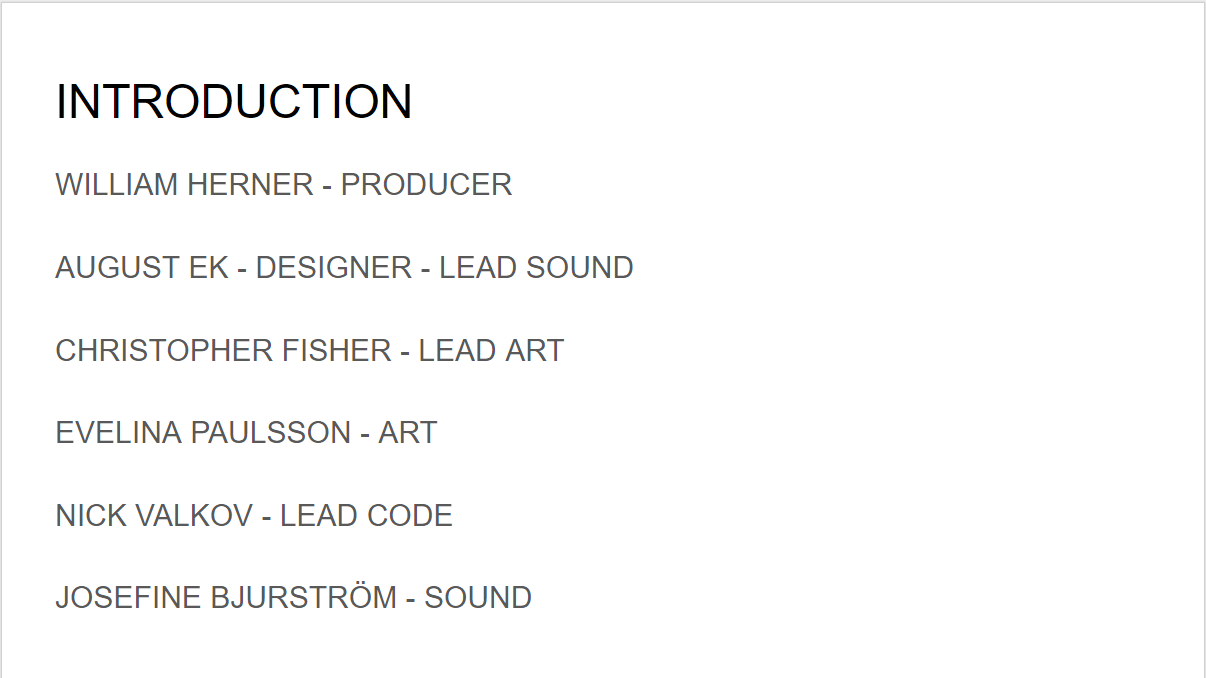Viewport: 1206px width, 678px height.
Task: Click the DESIGNER role text
Action: [333, 268]
